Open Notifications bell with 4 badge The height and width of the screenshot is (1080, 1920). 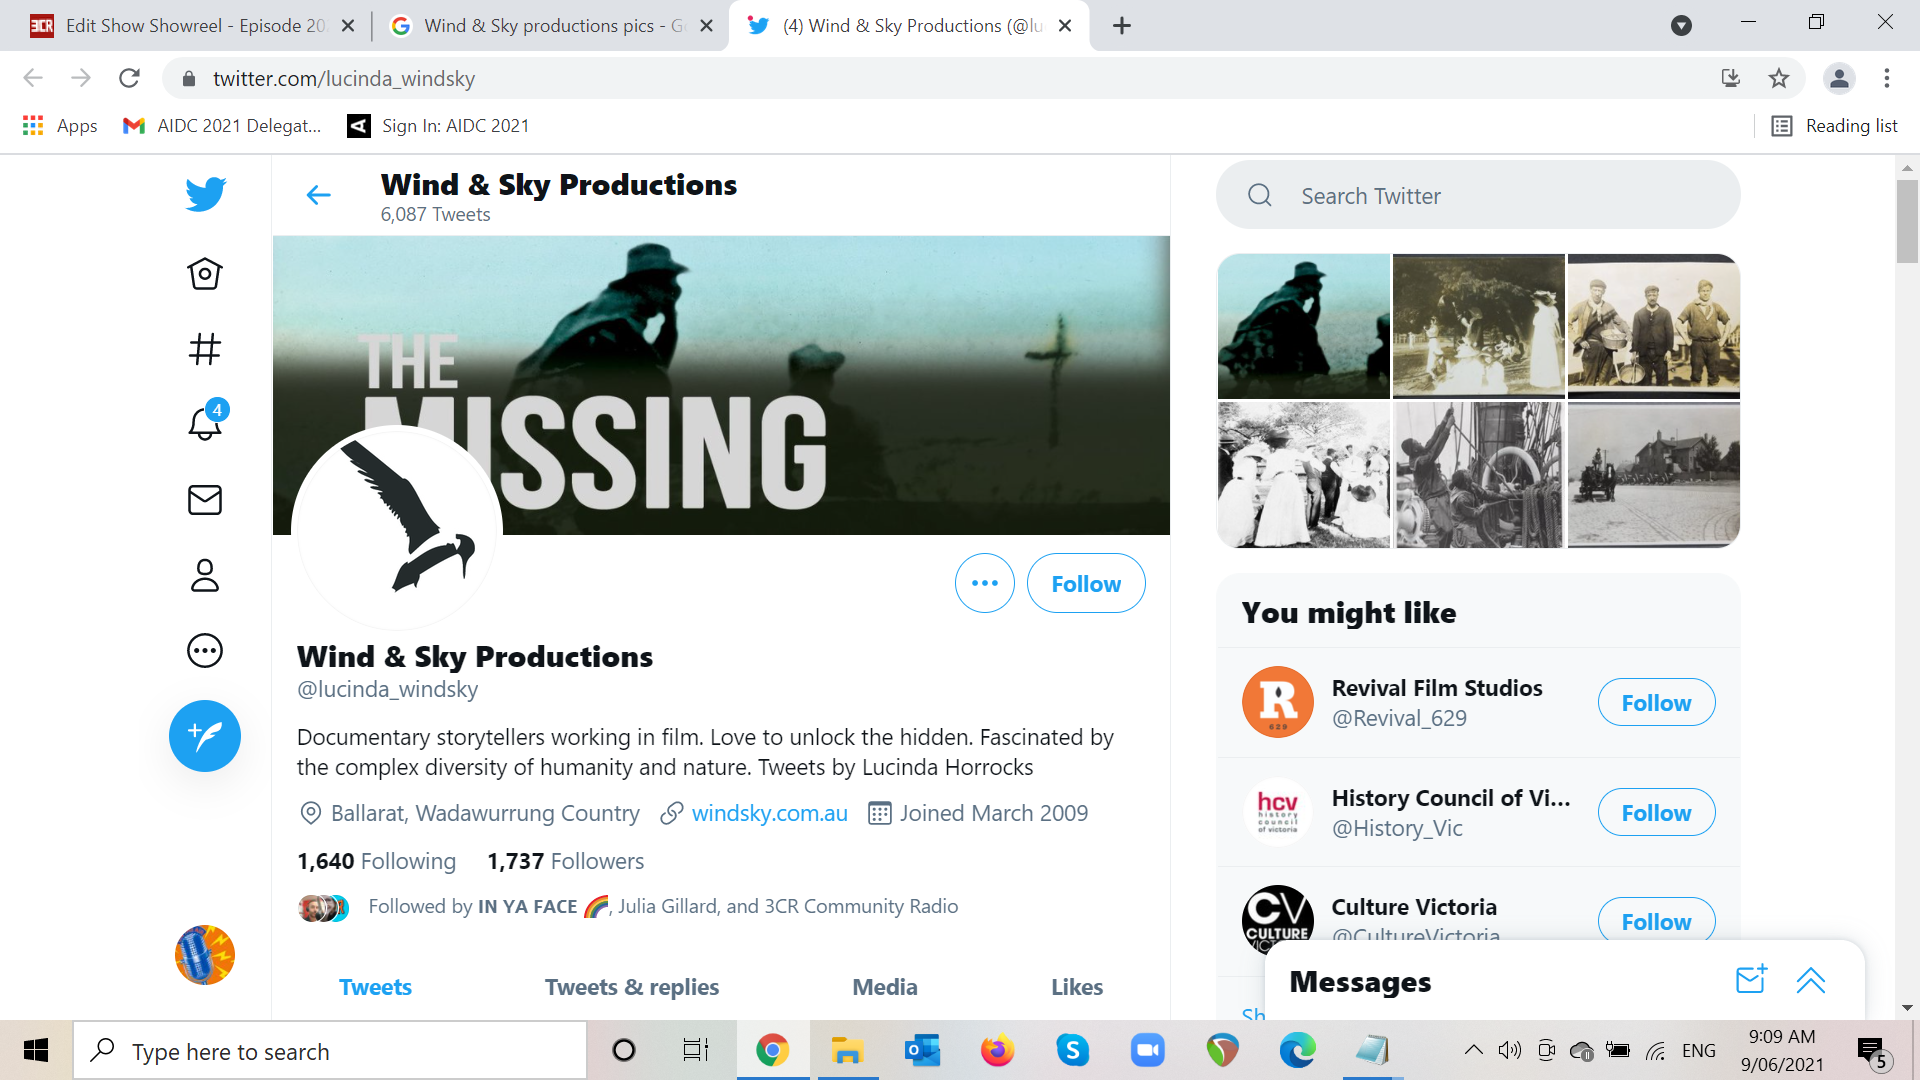(x=205, y=423)
